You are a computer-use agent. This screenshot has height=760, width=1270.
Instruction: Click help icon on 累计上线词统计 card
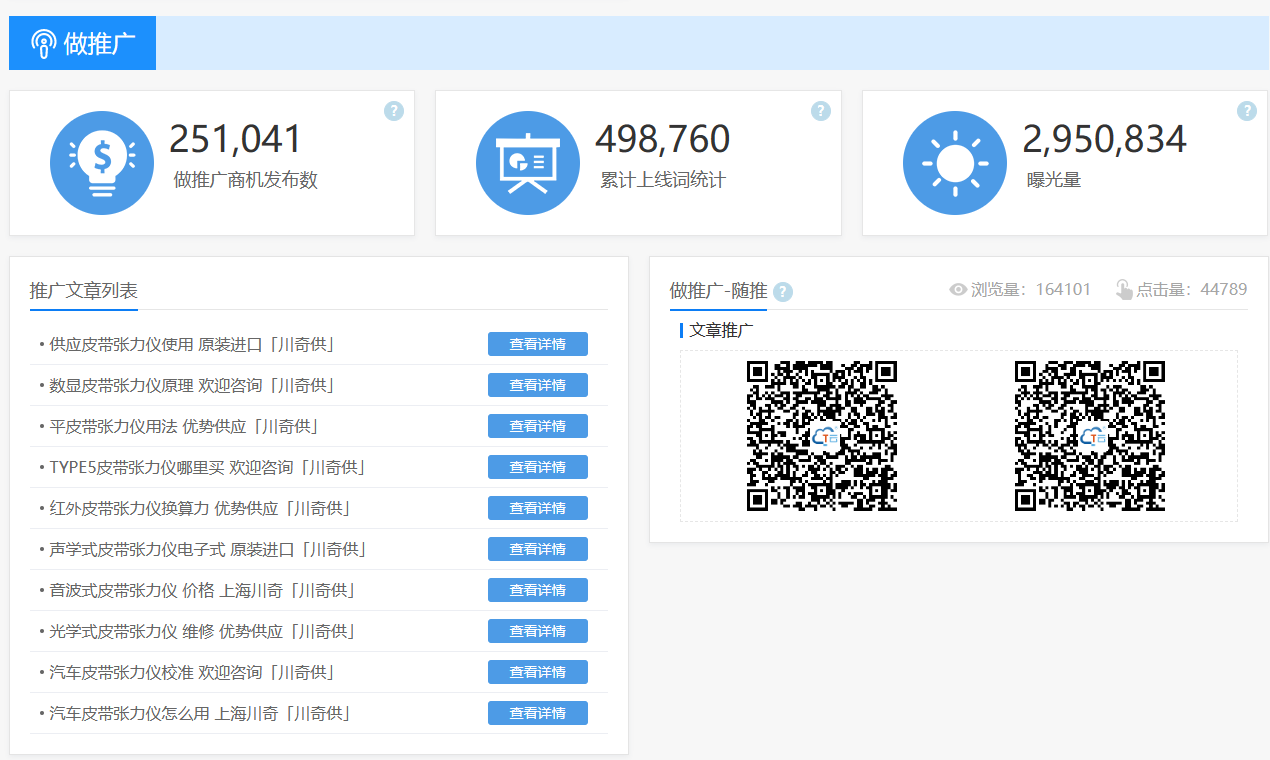(x=821, y=111)
